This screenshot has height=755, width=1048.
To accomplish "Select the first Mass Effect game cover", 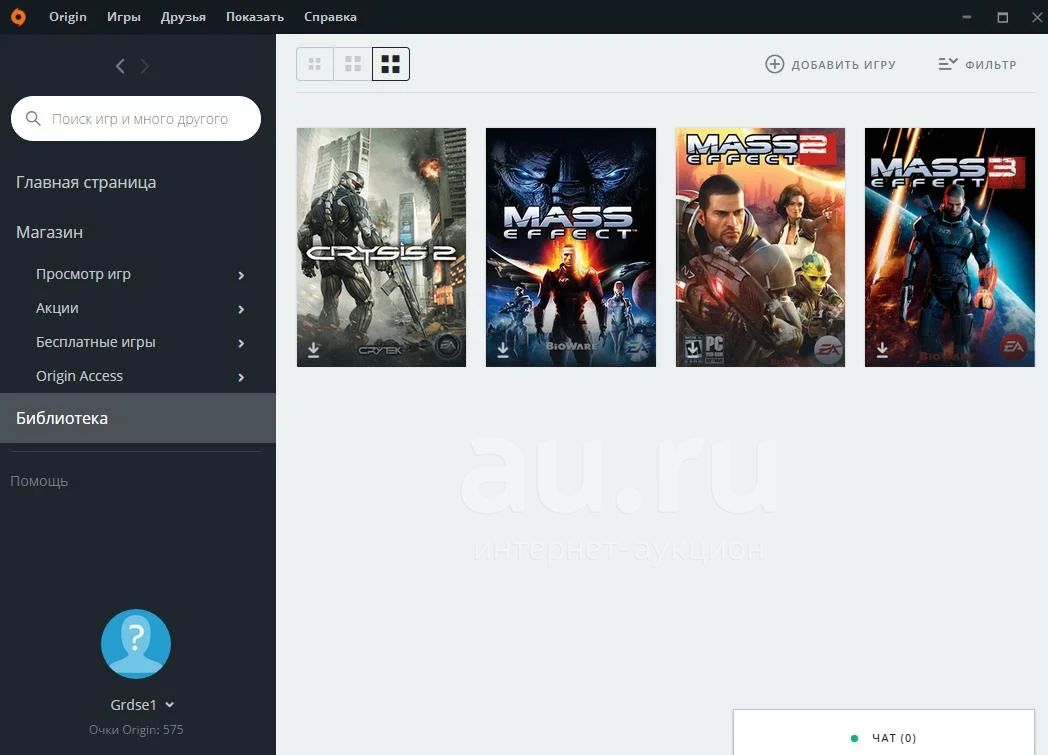I will (571, 247).
